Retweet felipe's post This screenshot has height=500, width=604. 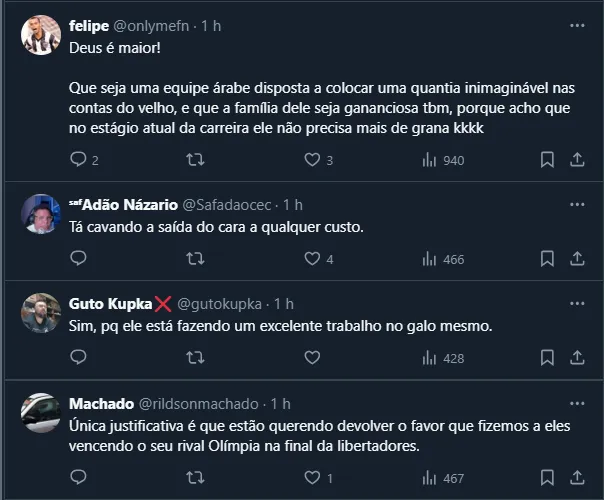[x=196, y=160]
